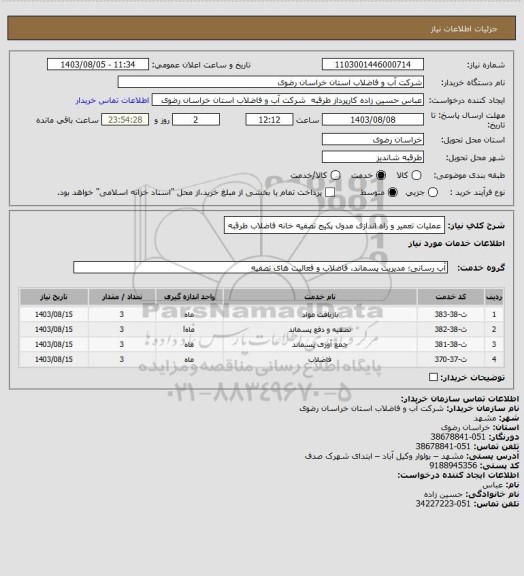This screenshot has height=576, width=524.
Task: Click the بازیافت مواد service name
Action: point(320,315)
